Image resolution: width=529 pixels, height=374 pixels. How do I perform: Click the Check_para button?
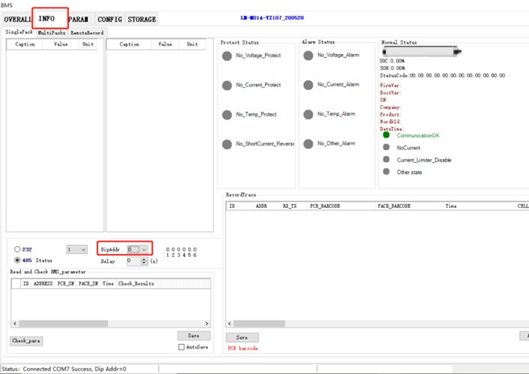point(26,341)
